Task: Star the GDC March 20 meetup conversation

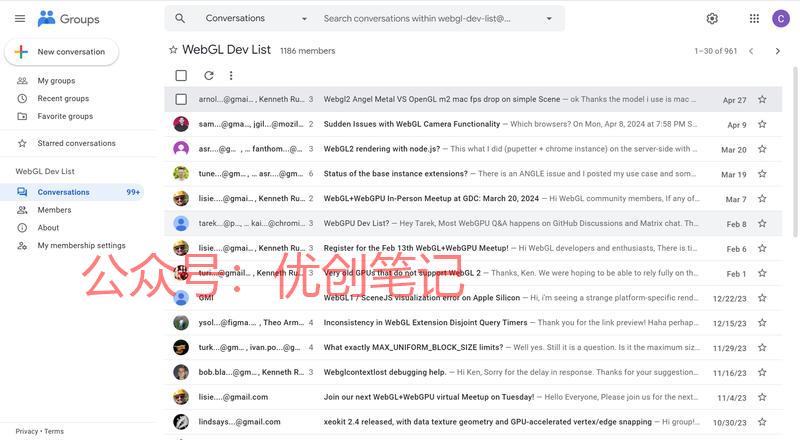Action: (x=762, y=199)
